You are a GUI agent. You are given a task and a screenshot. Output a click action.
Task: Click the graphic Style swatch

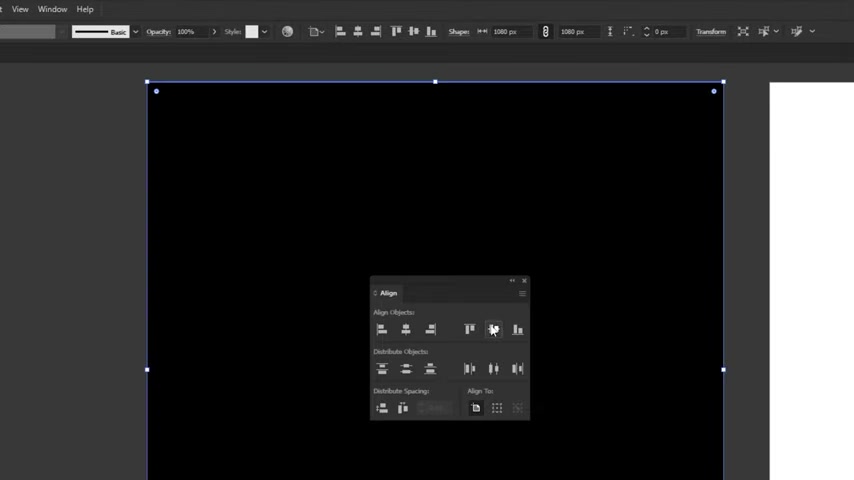(252, 32)
